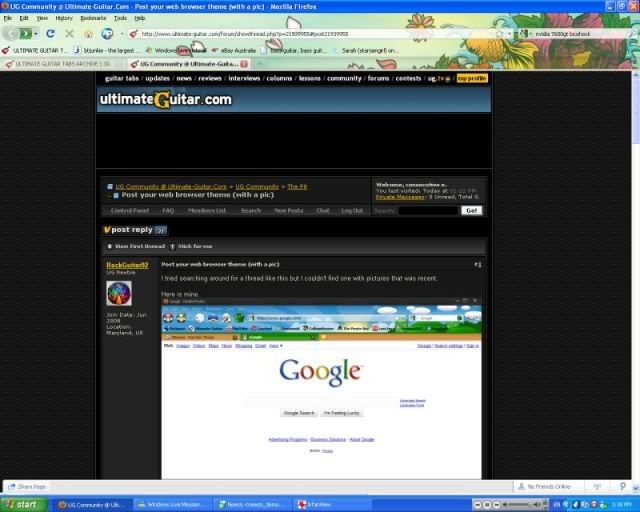Open the bass guitar bookmark
The width and height of the screenshot is (640, 512).
click(x=293, y=51)
